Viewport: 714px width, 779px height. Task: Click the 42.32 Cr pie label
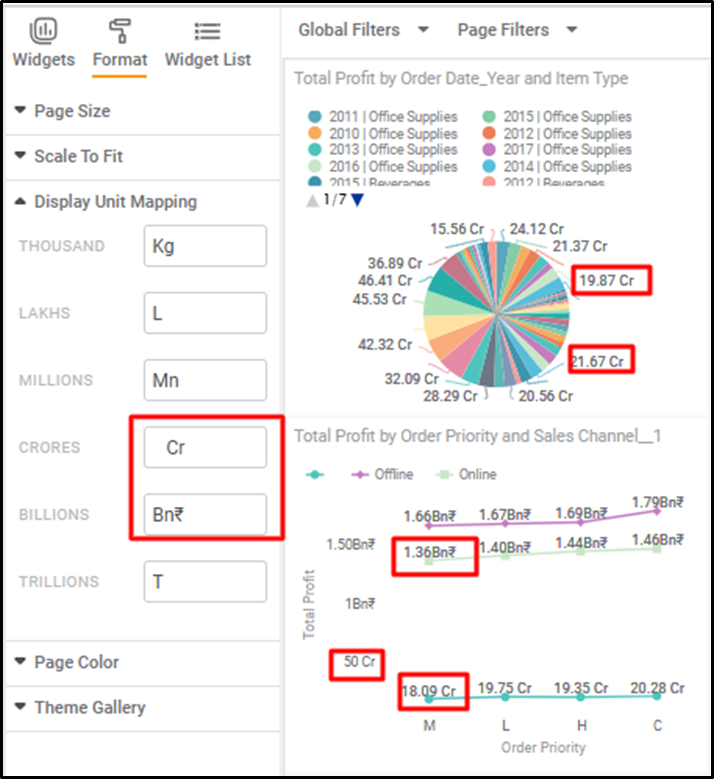385,345
